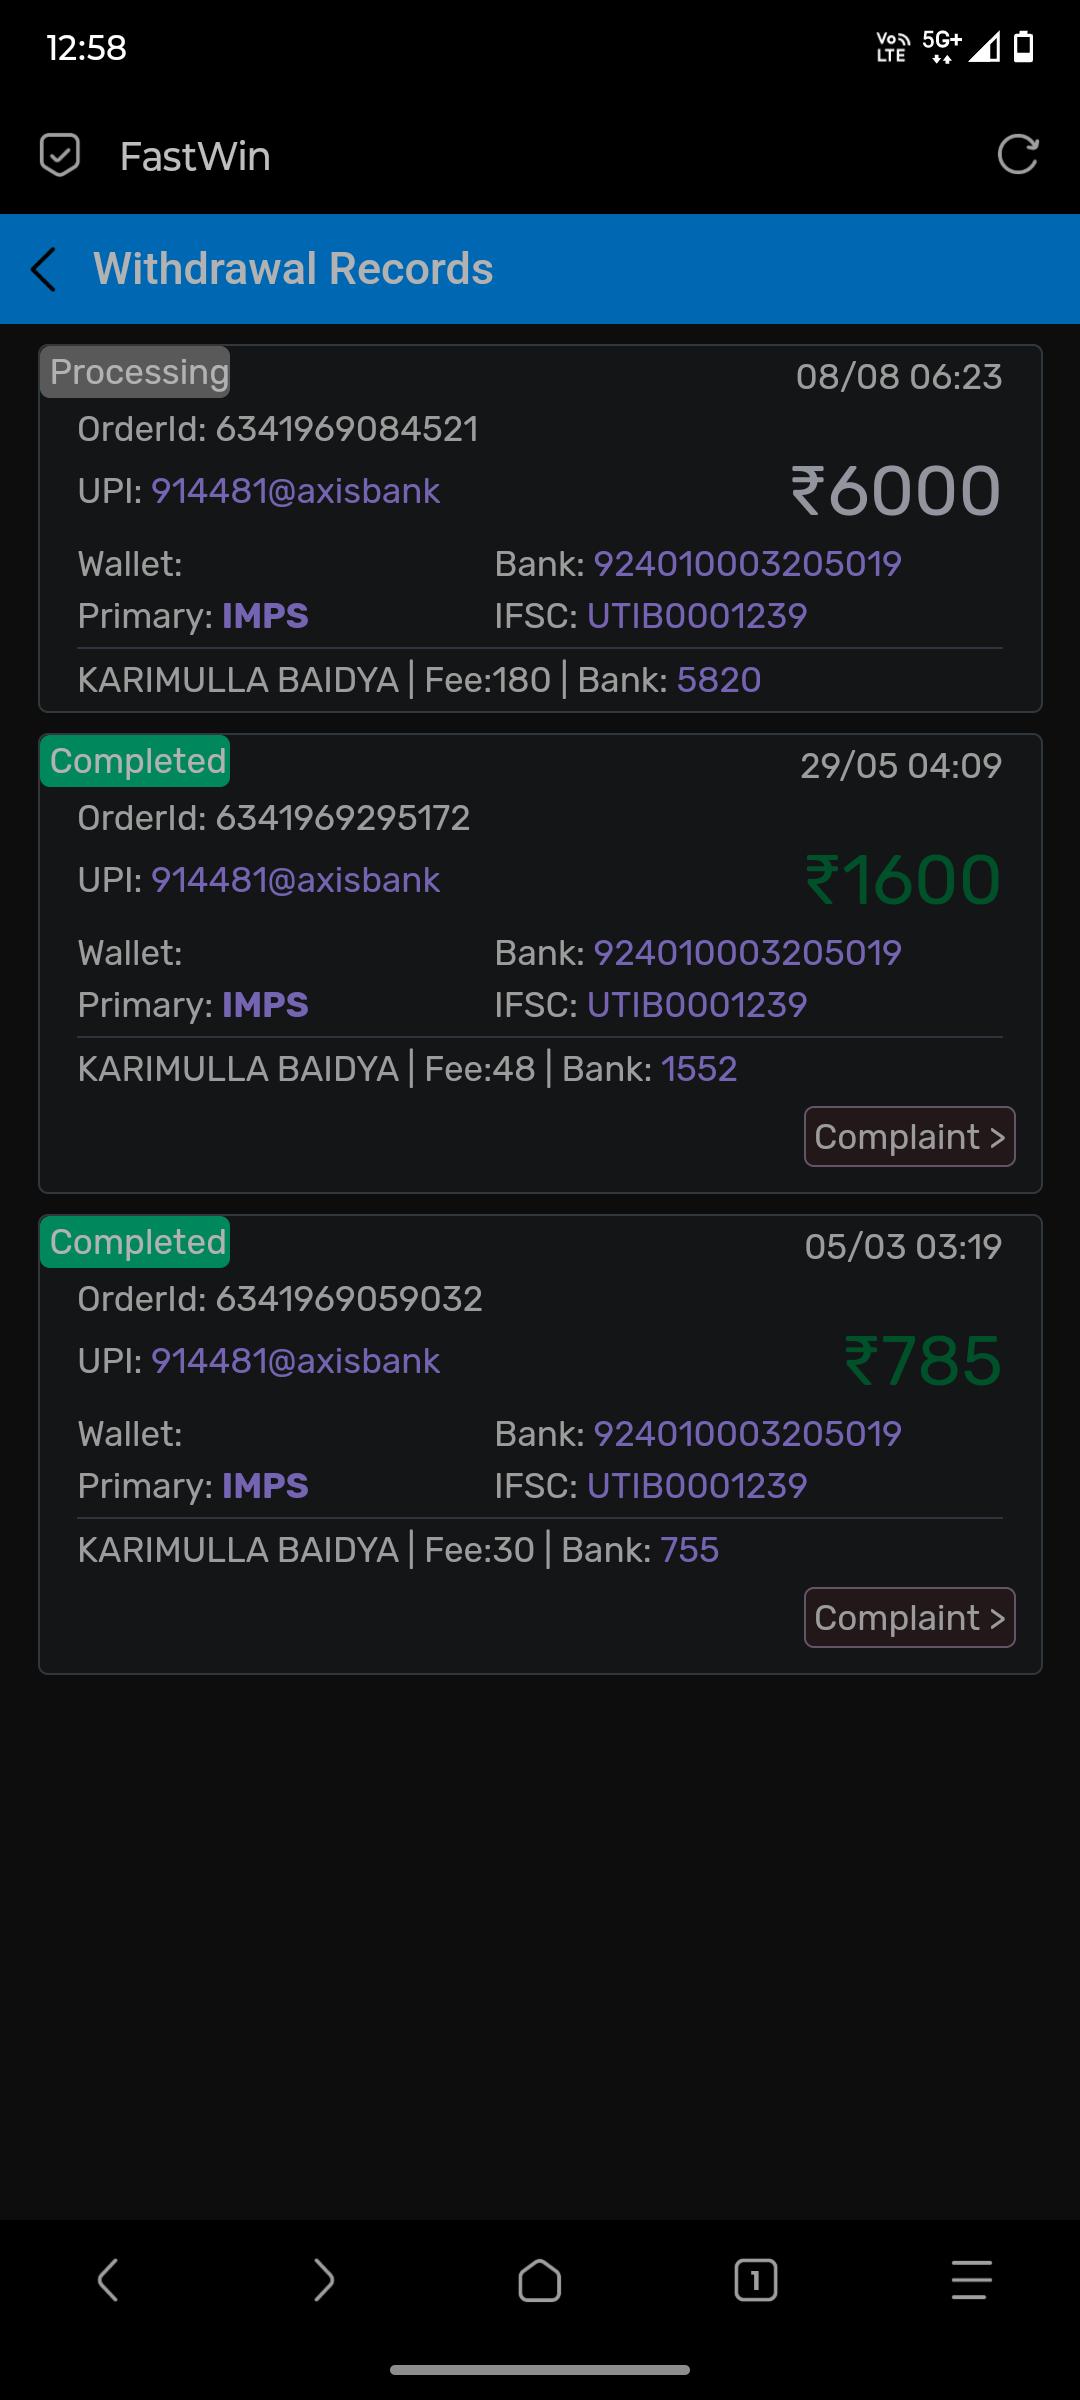1080x2400 pixels.
Task: Tap the Processing status badge
Action: [136, 372]
